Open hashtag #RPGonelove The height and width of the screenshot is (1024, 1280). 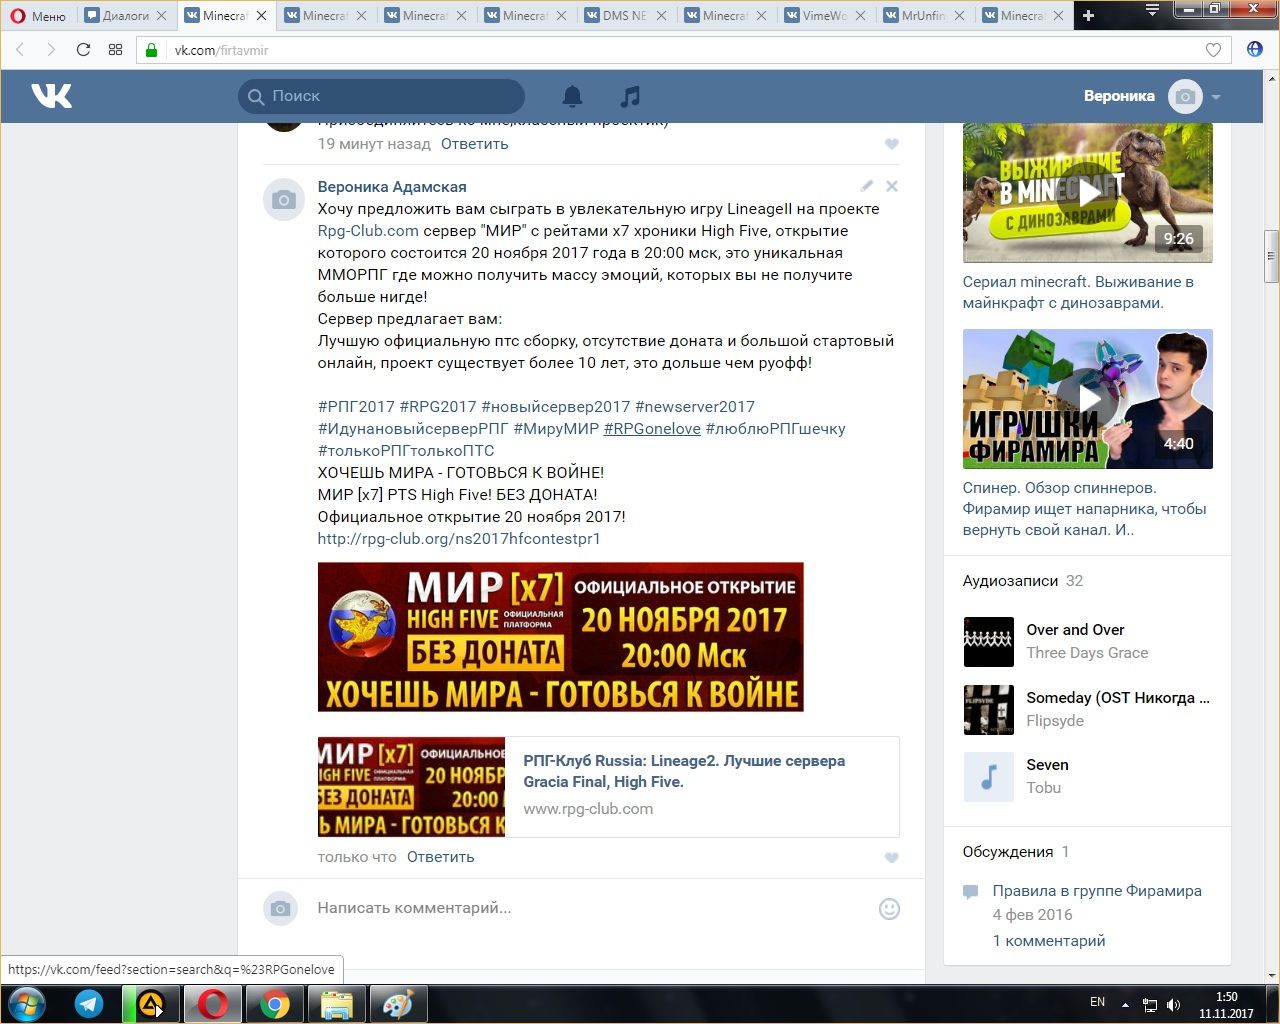tap(652, 429)
